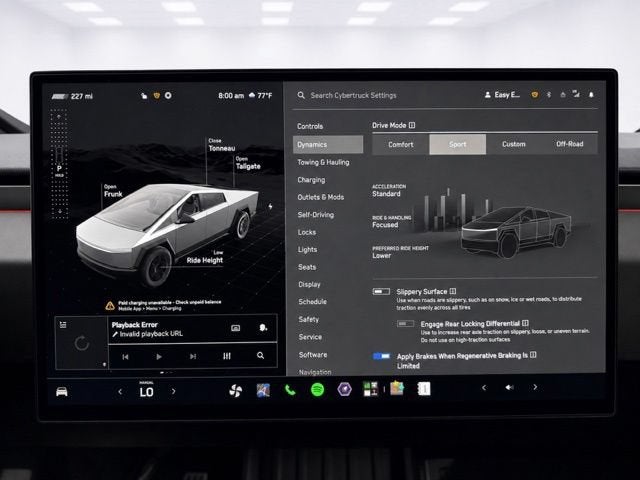This screenshot has height=480, width=640.
Task: Click the volume speaker icon
Action: tap(509, 387)
